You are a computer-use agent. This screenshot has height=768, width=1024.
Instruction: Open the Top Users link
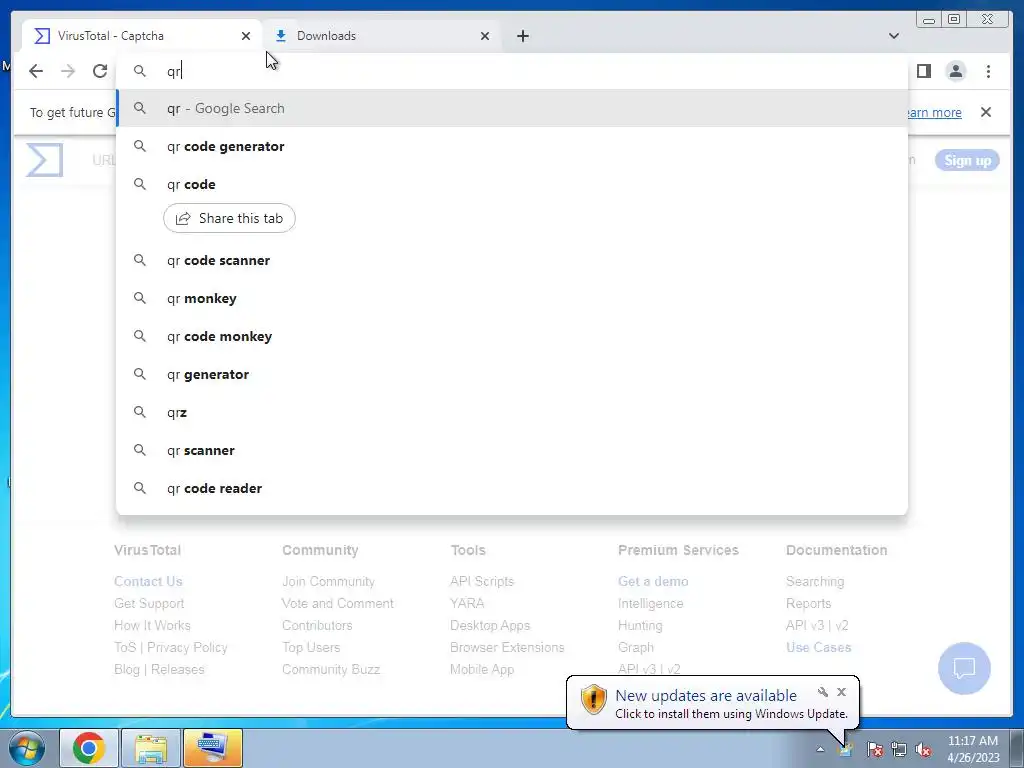pos(311,647)
